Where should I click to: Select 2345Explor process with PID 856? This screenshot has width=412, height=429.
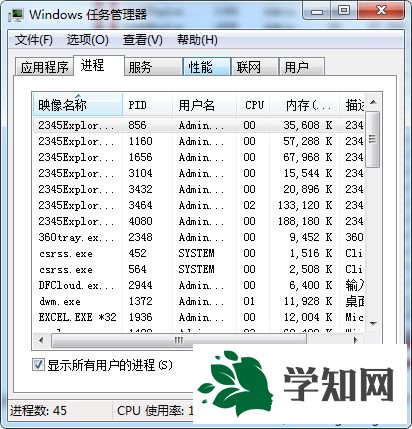pyautogui.click(x=199, y=125)
